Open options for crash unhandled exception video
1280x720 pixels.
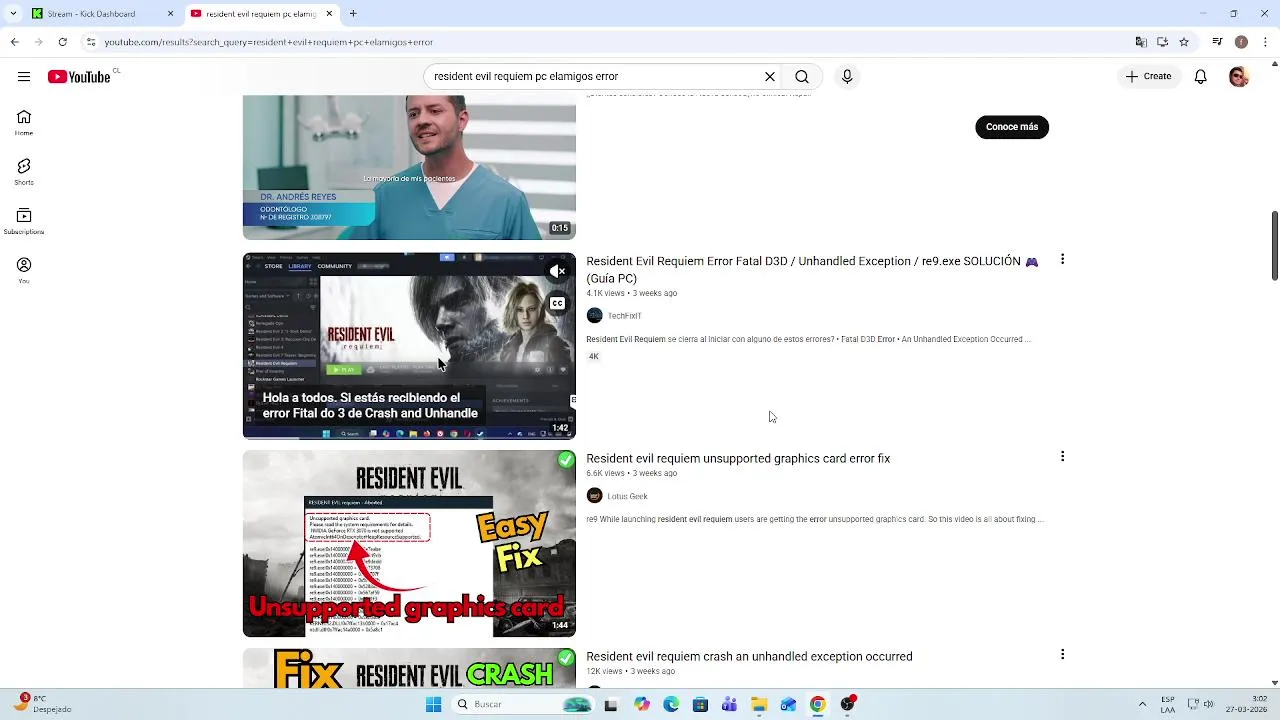(1062, 655)
